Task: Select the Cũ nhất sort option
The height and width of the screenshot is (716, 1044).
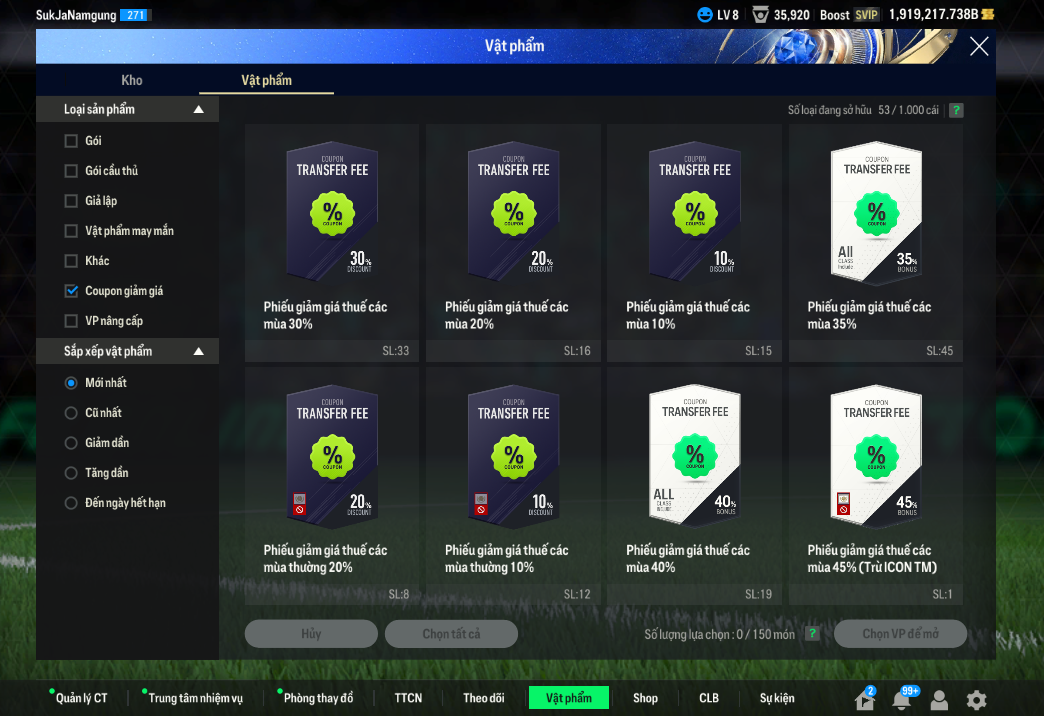Action: click(x=71, y=413)
